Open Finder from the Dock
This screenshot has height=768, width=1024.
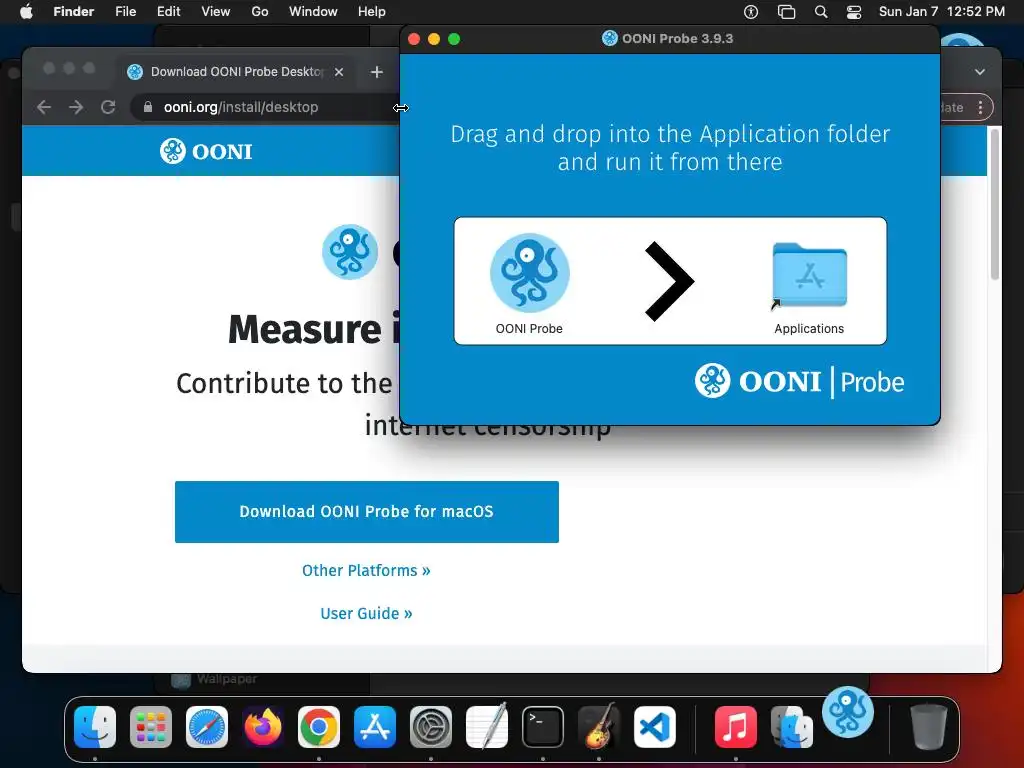[95, 727]
